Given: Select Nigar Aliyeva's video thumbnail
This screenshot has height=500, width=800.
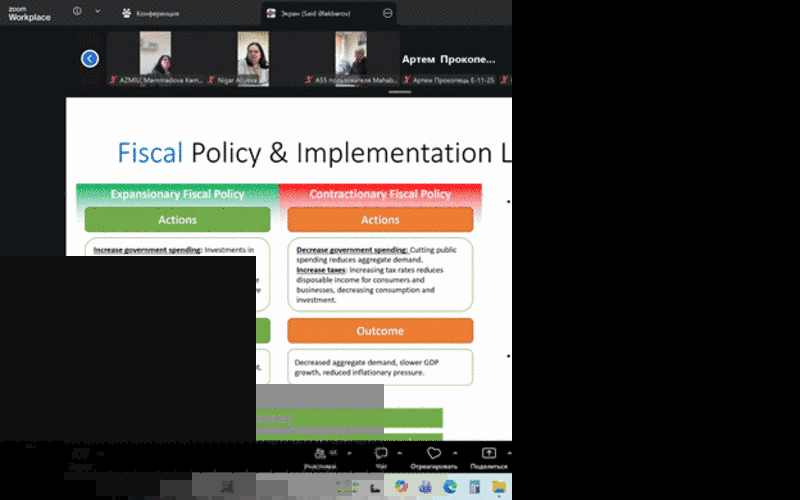Looking at the screenshot, I should coord(252,58).
